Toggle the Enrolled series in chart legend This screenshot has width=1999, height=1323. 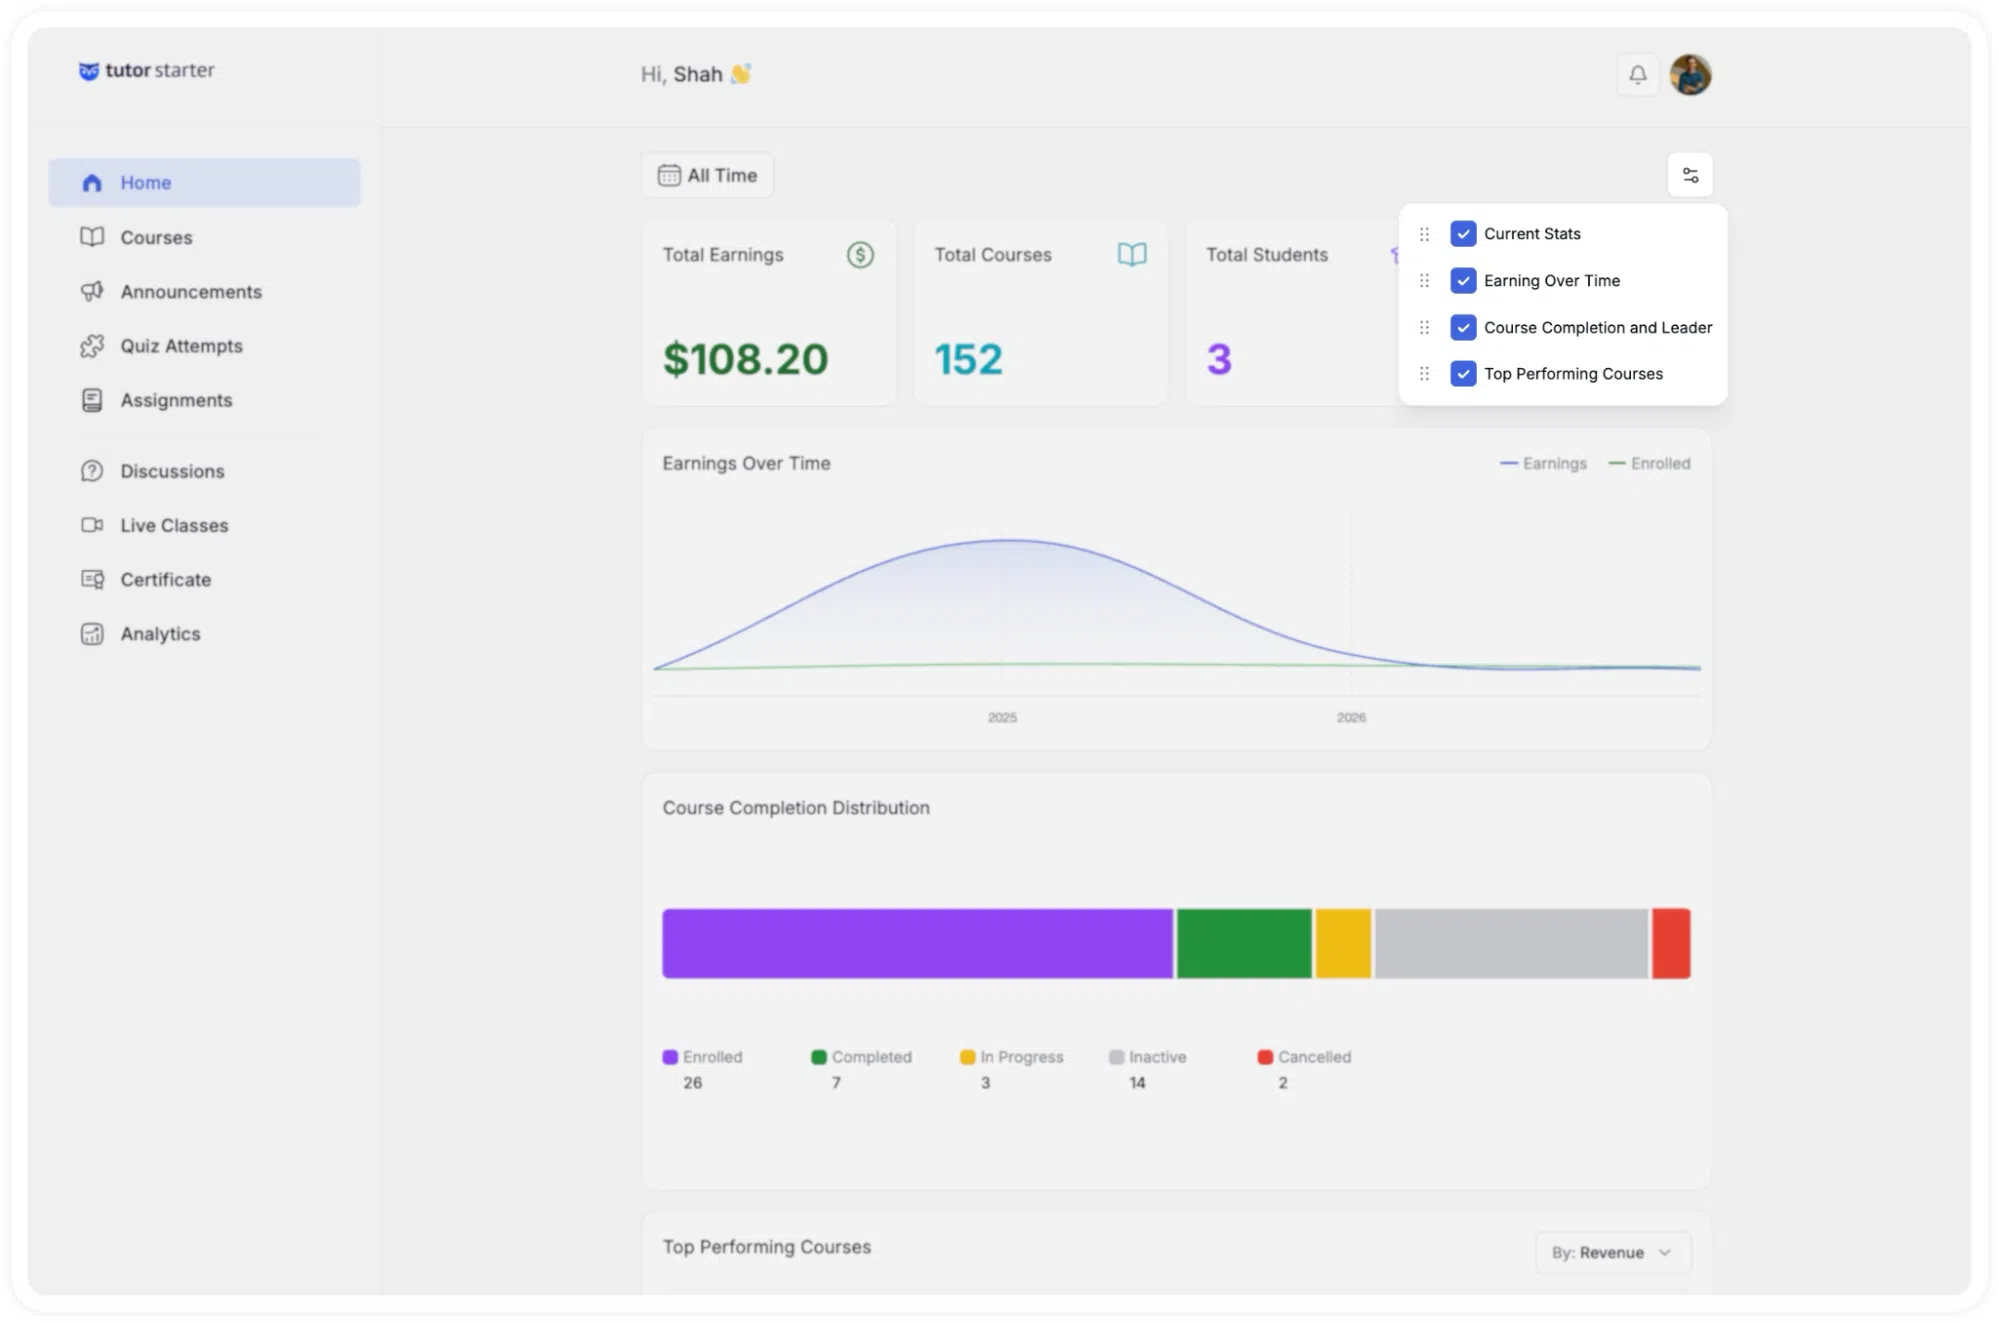1649,464
